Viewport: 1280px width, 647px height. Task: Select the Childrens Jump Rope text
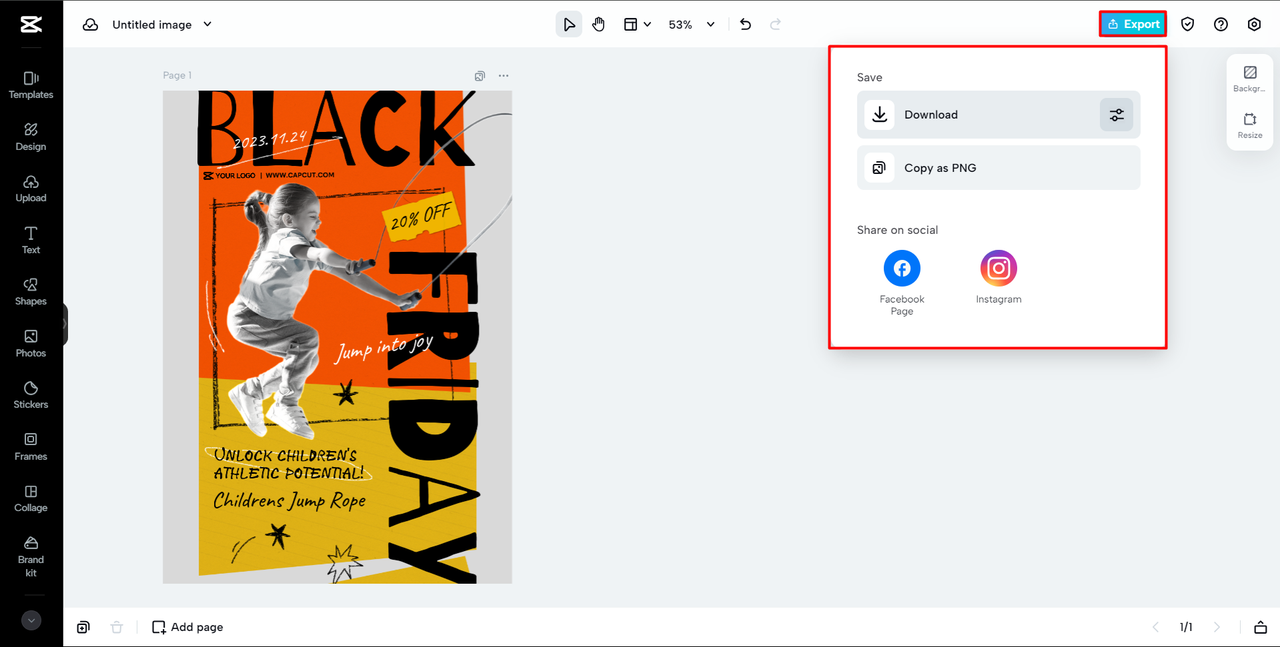(290, 501)
